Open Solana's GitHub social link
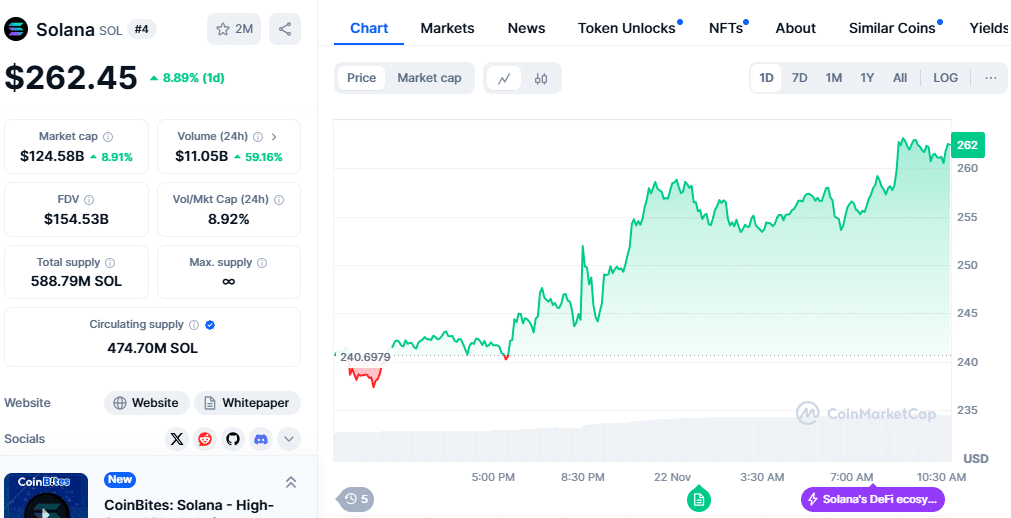Screen dimensions: 1011x518 coord(233,439)
